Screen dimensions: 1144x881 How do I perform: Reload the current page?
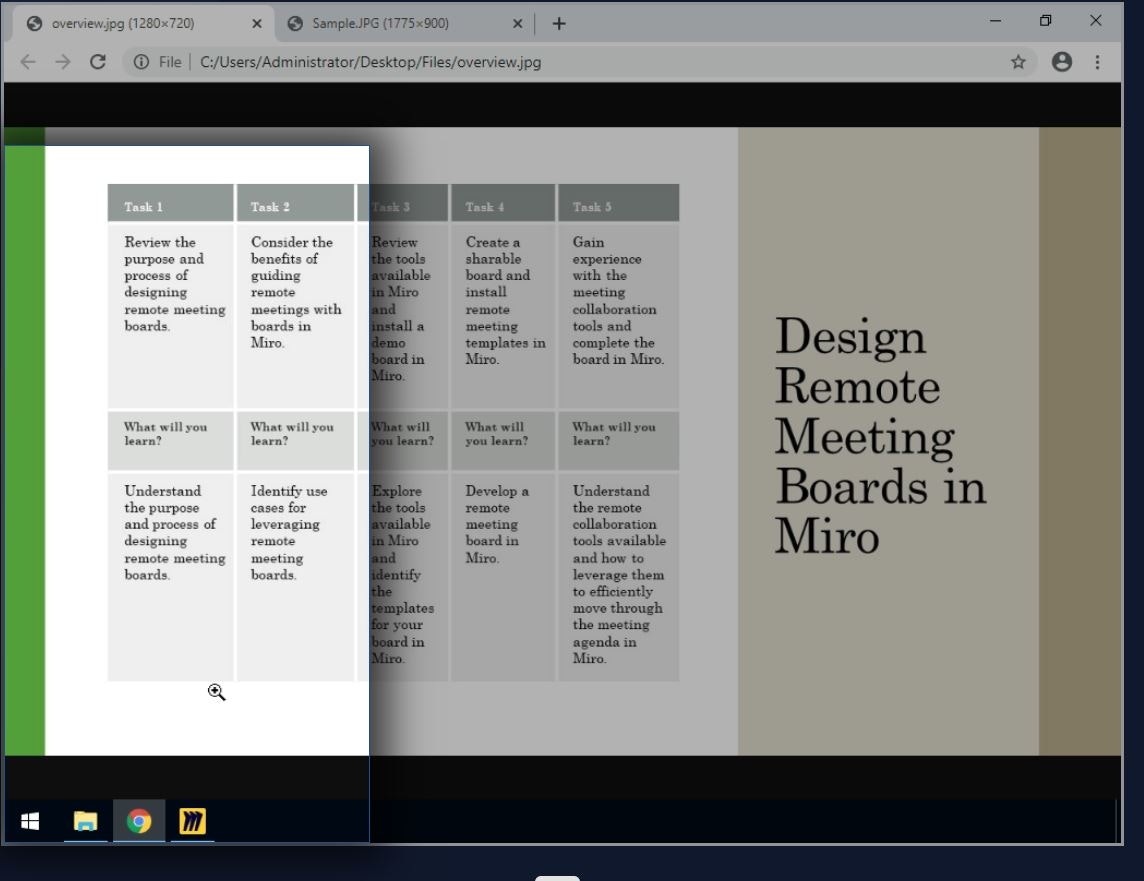pyautogui.click(x=98, y=62)
